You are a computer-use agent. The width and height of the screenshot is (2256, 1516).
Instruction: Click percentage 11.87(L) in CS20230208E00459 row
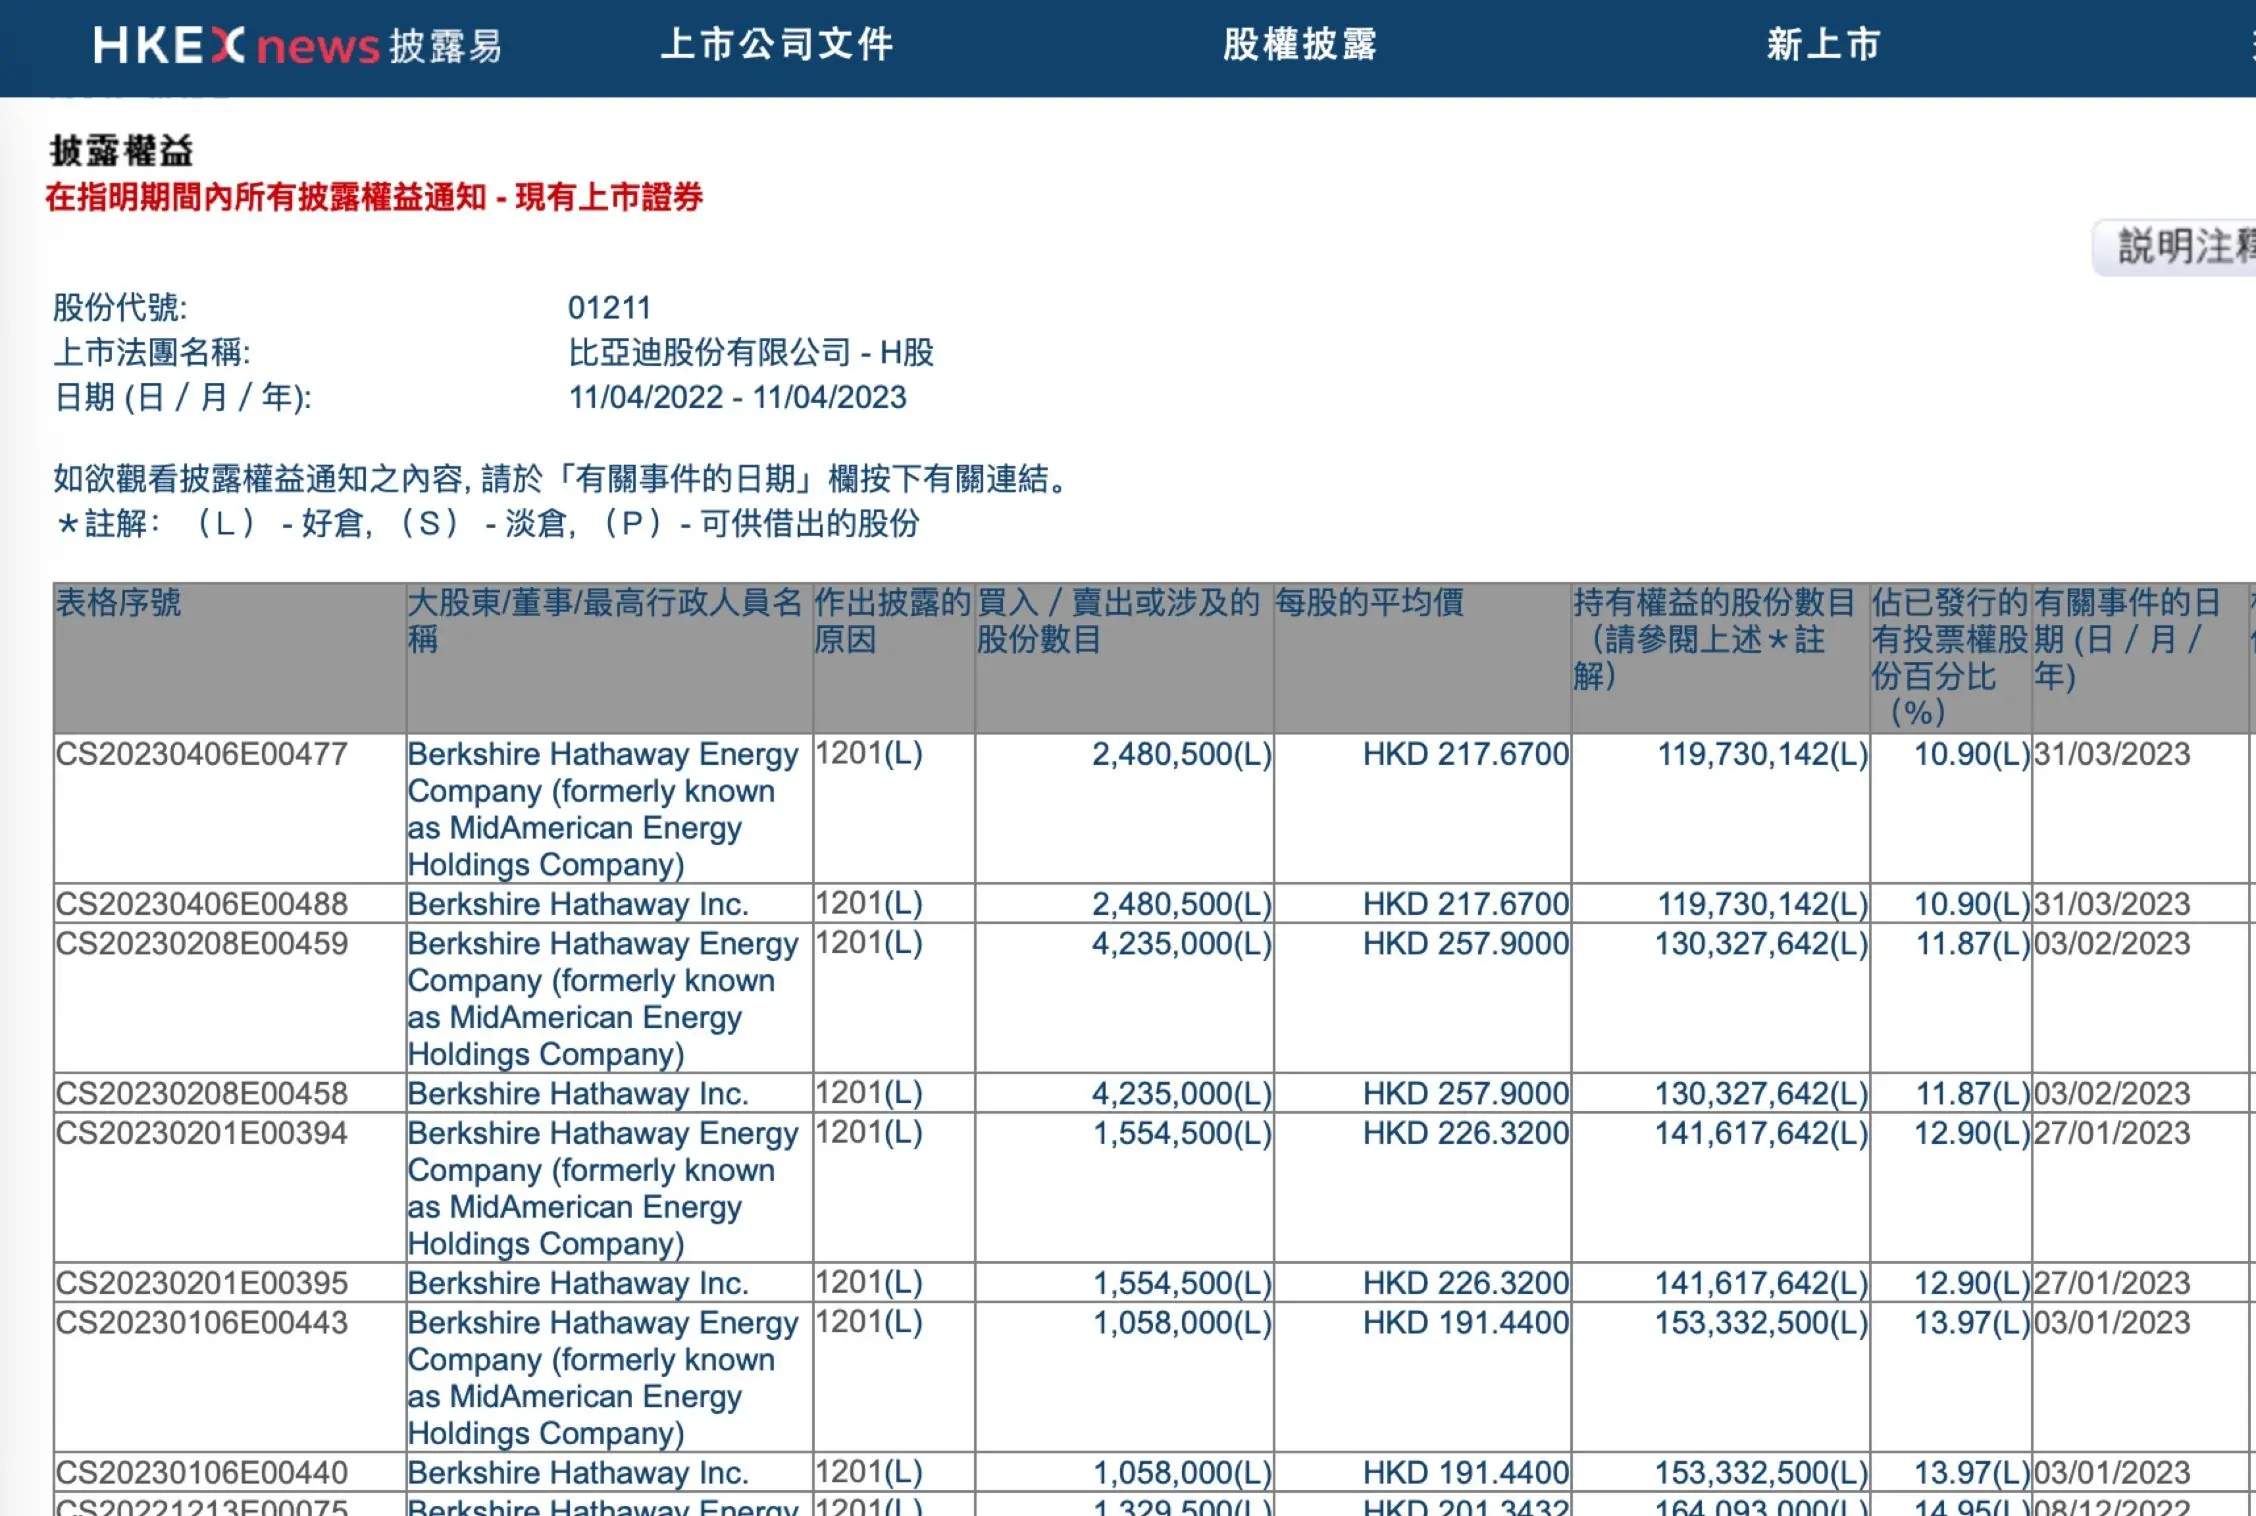pos(1972,943)
